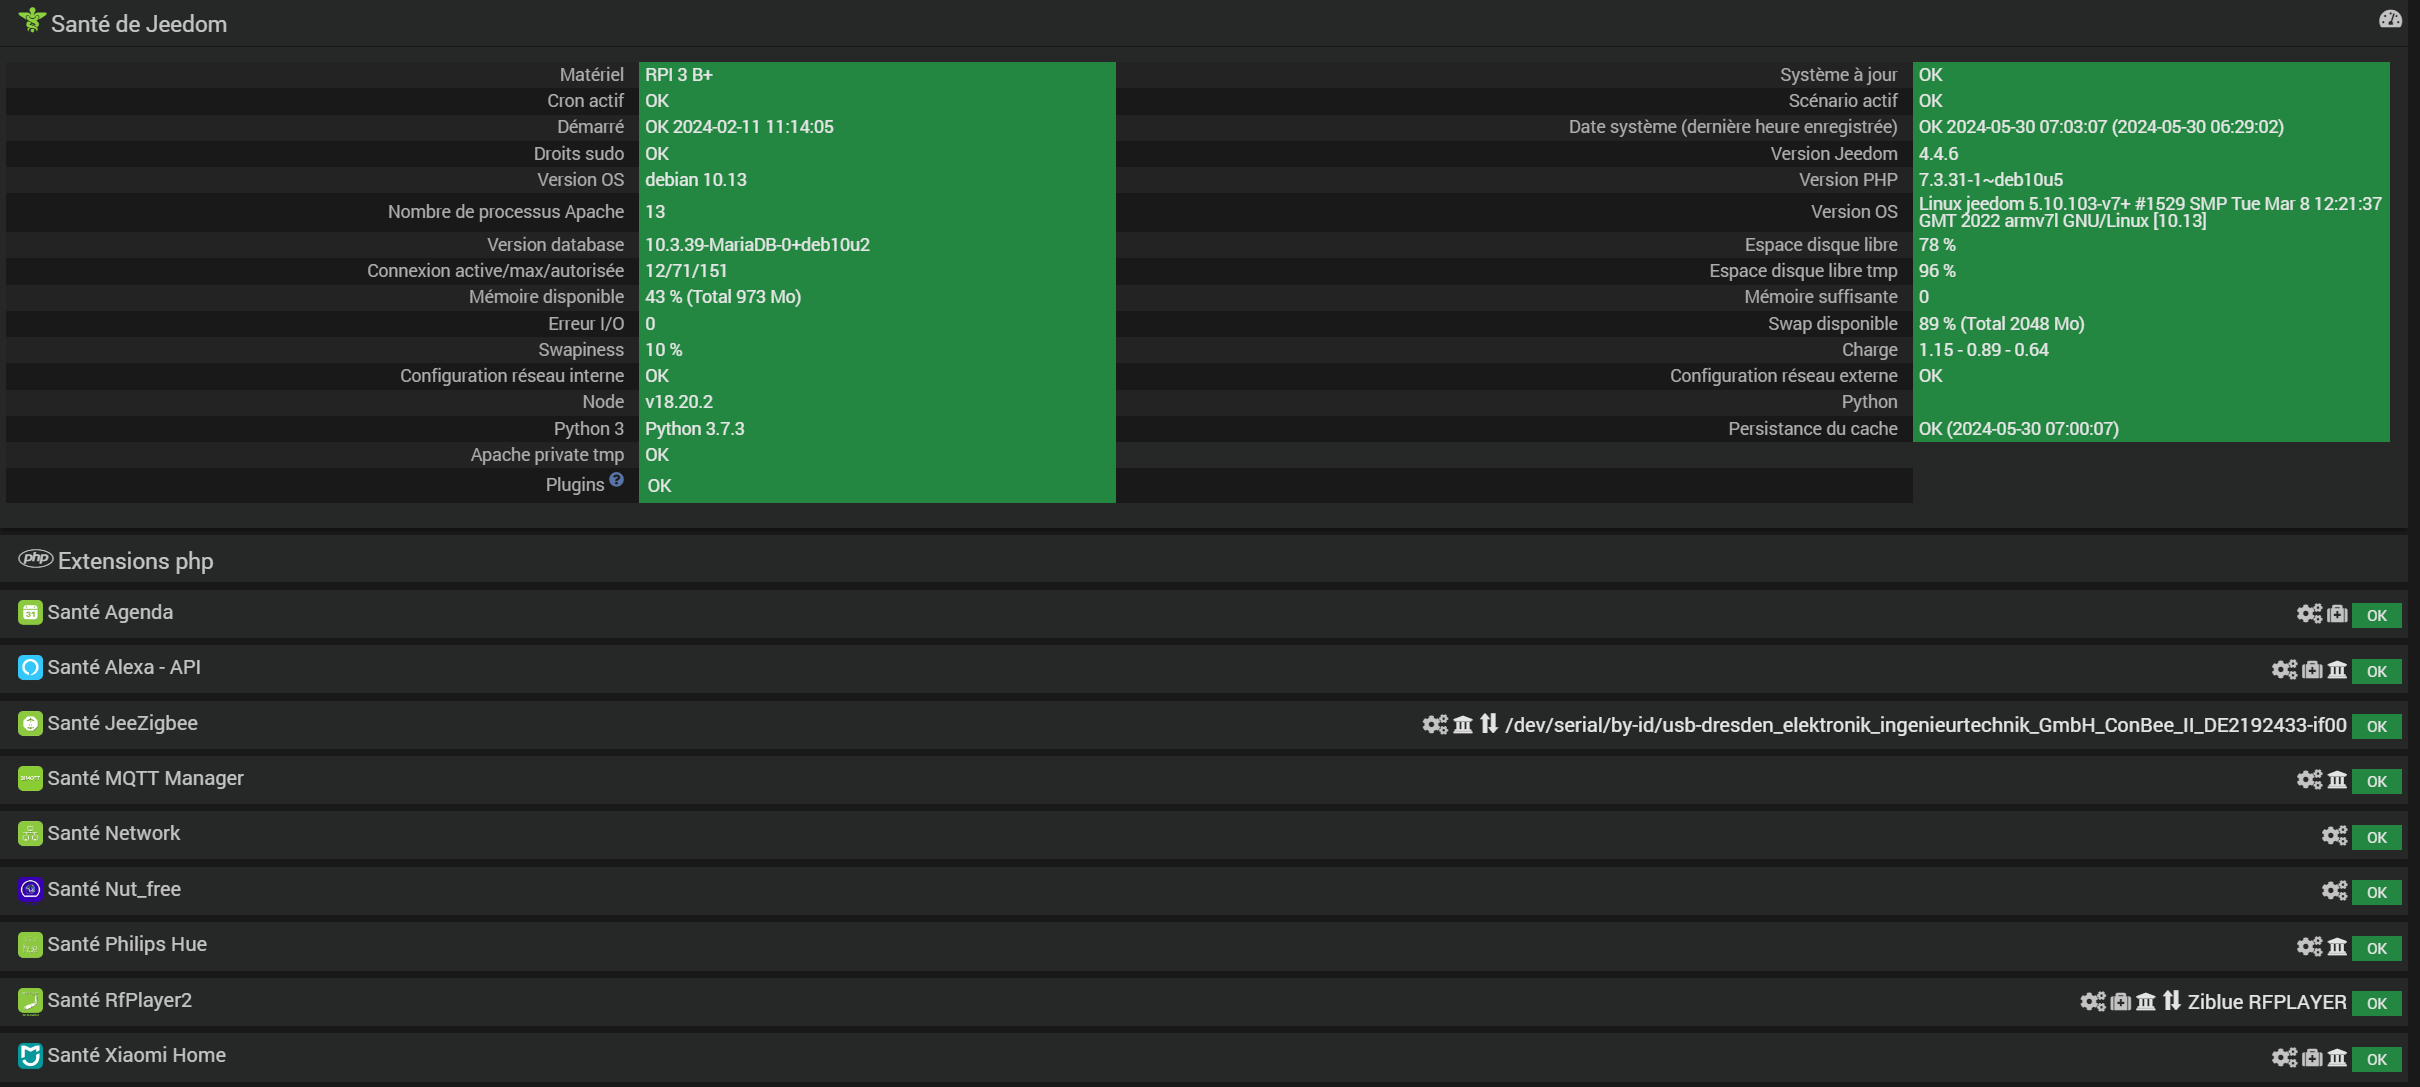
Task: Click the columns building icon in RfPlayer2 row
Action: coord(2146,1002)
